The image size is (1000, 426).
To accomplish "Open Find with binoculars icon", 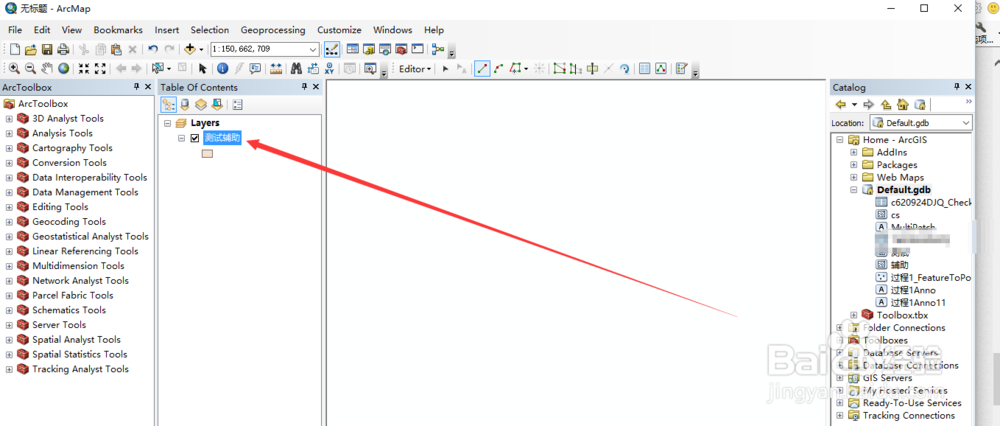I will coord(297,69).
